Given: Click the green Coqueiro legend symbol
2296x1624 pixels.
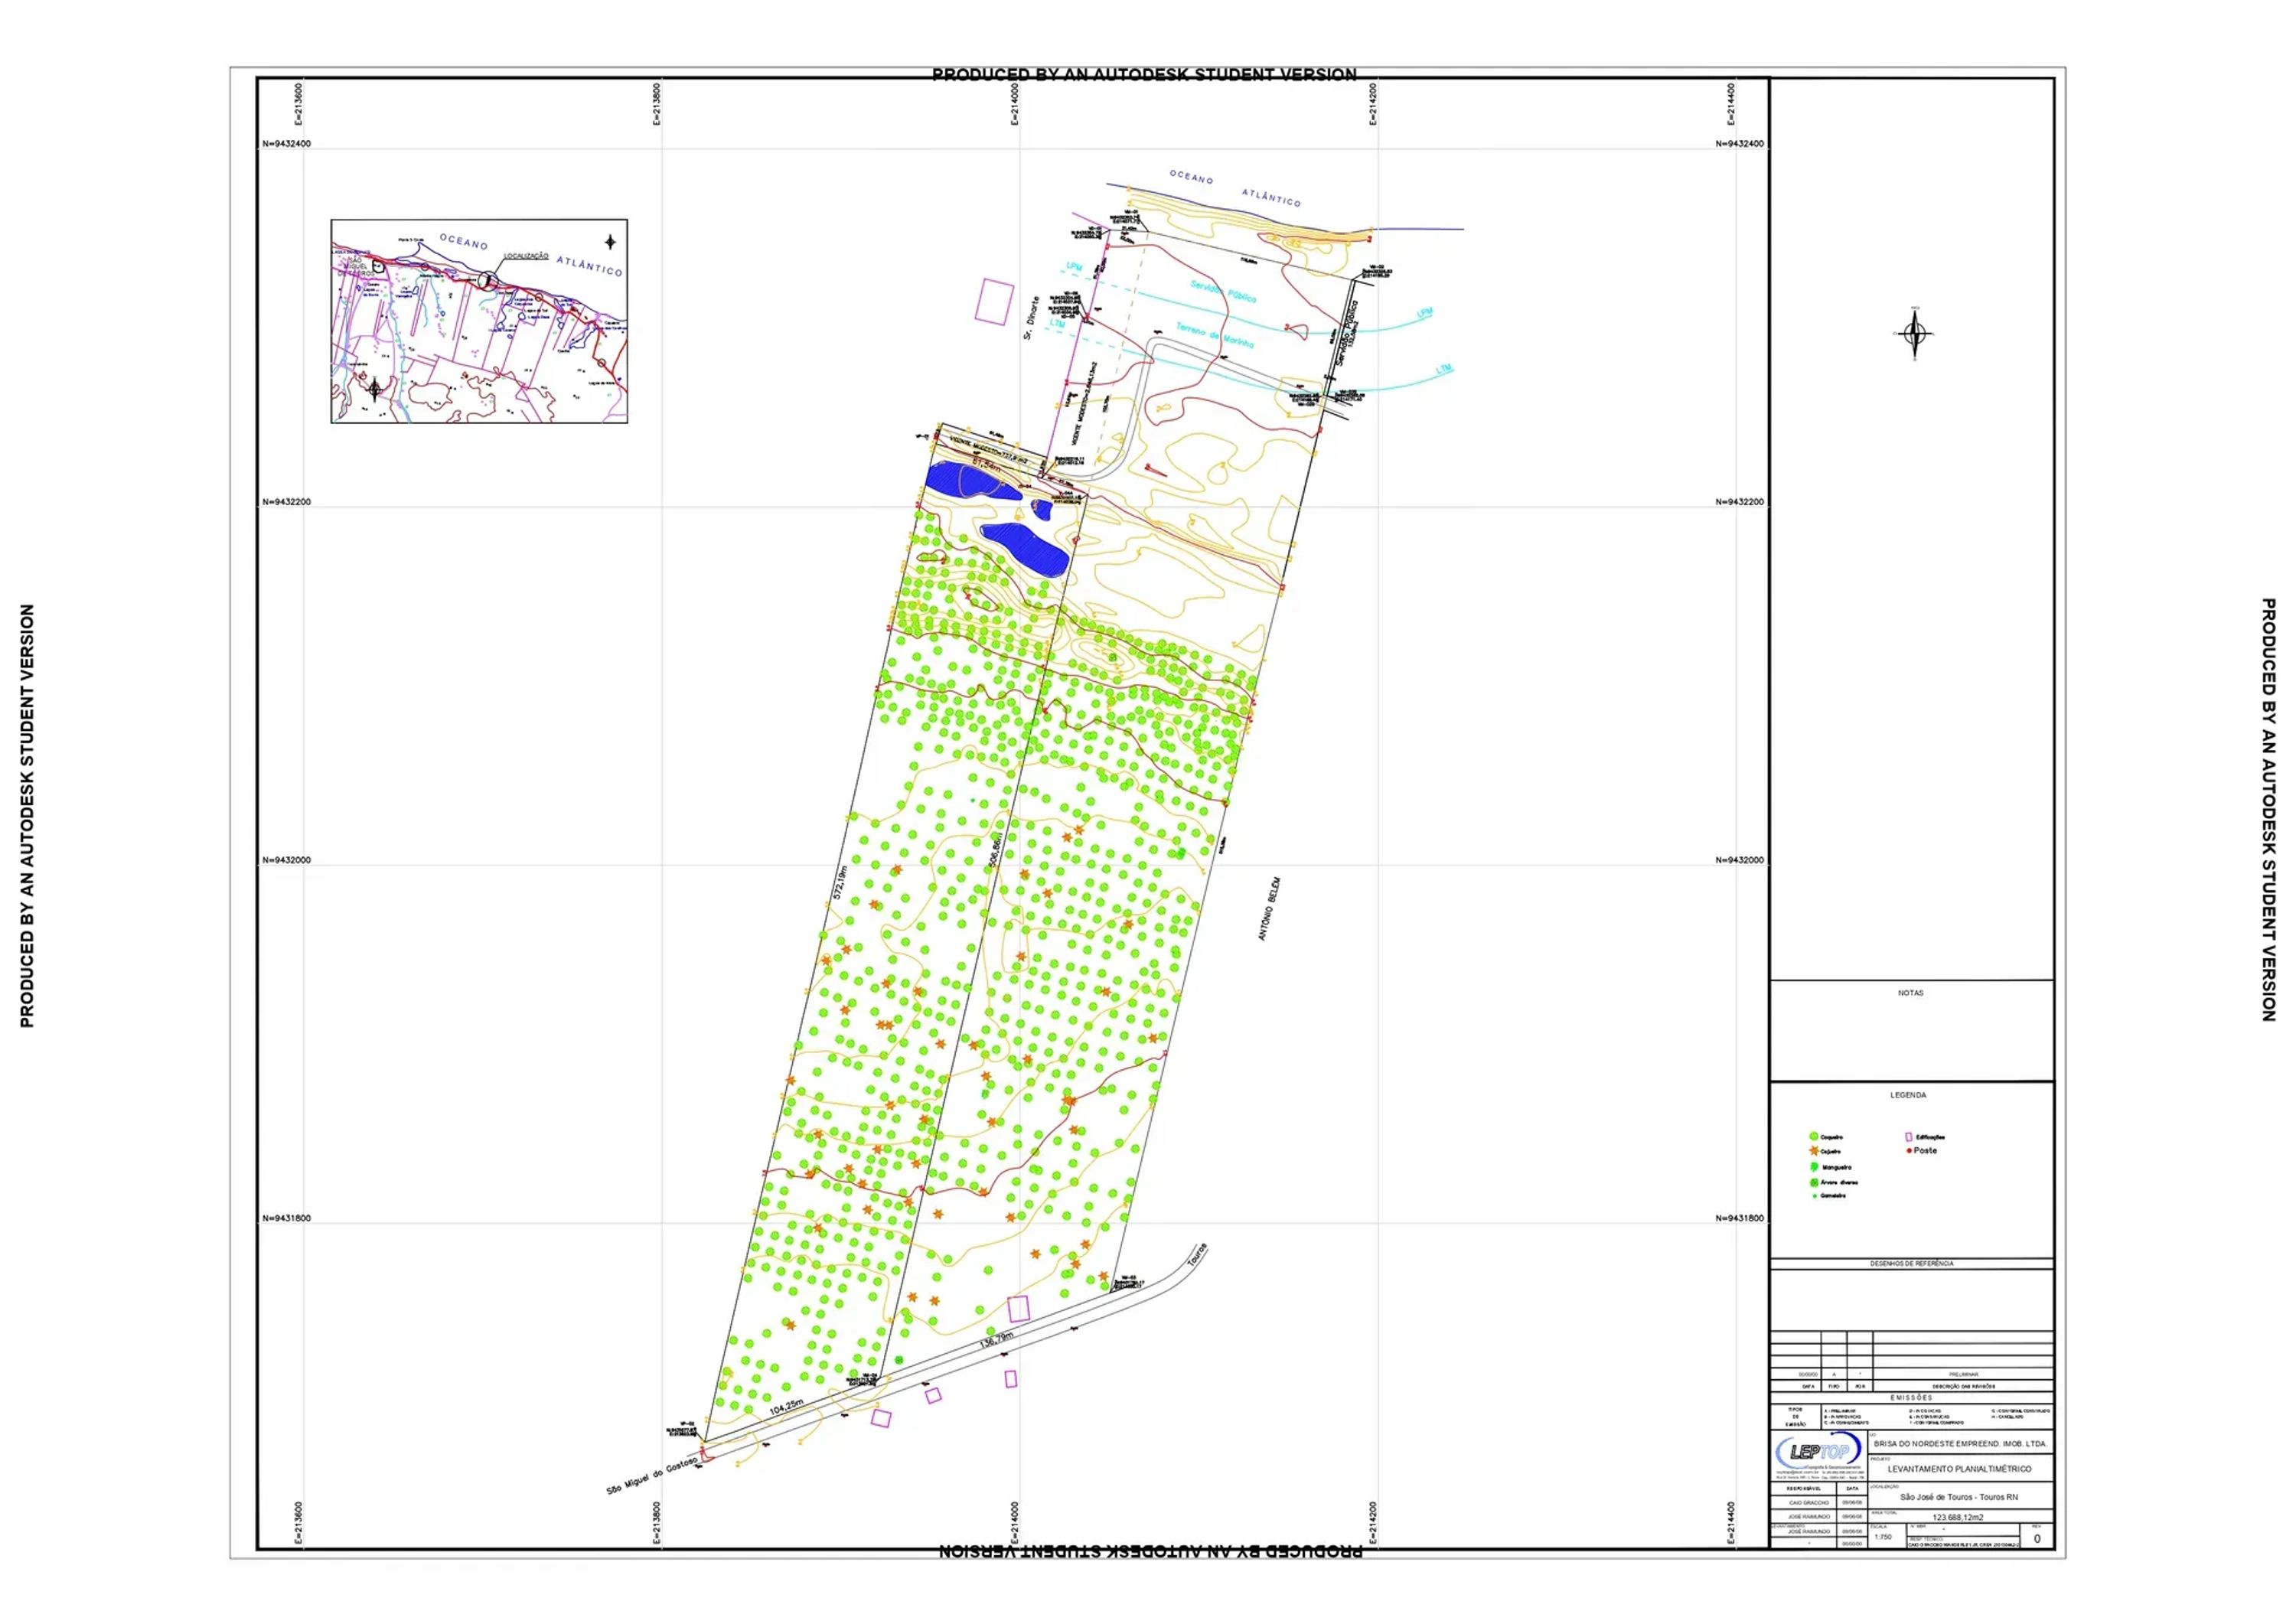Looking at the screenshot, I should 1813,1137.
